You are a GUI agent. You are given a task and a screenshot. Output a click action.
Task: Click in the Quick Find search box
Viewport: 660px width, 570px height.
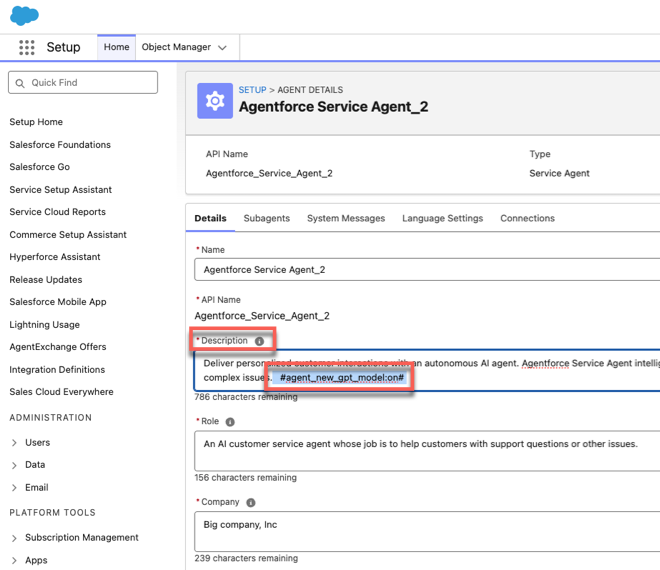83,83
